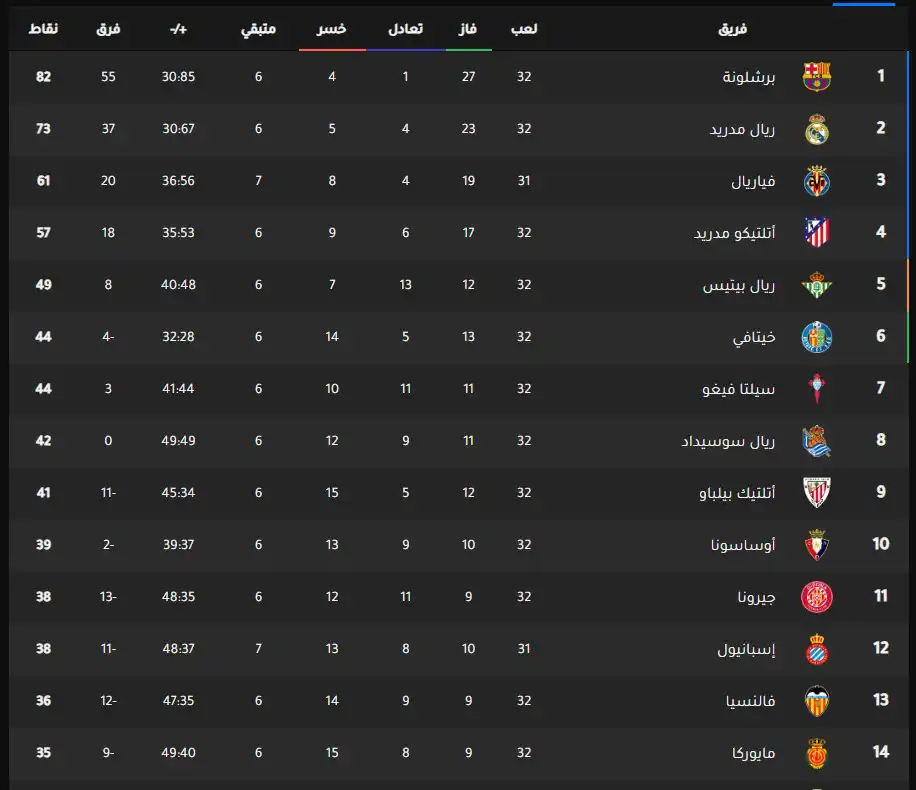Click Barcelona's 82 points cell
Viewport: 916px width, 790px height.
point(43,77)
